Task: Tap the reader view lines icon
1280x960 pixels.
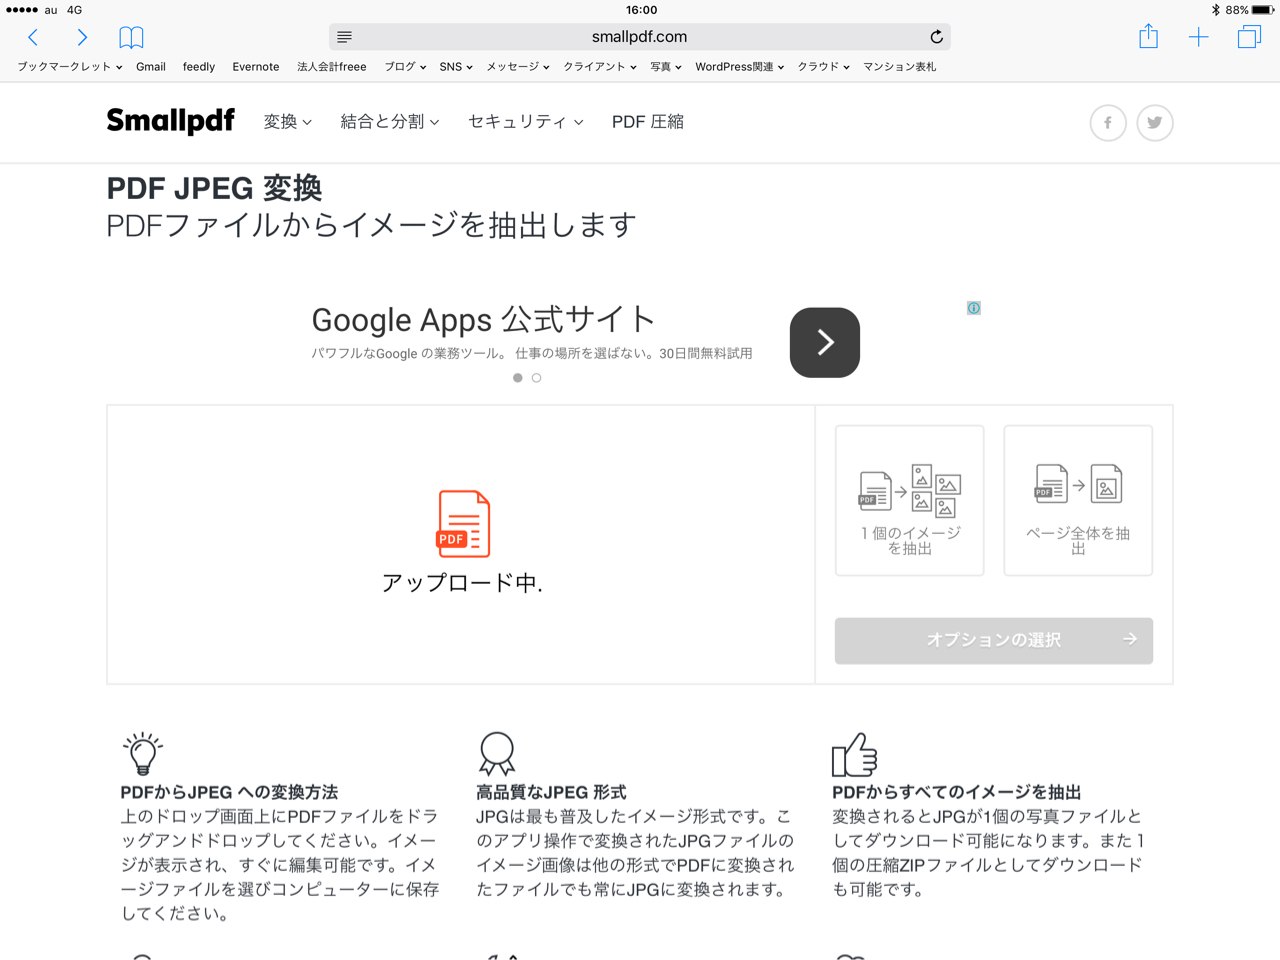Action: tap(344, 37)
